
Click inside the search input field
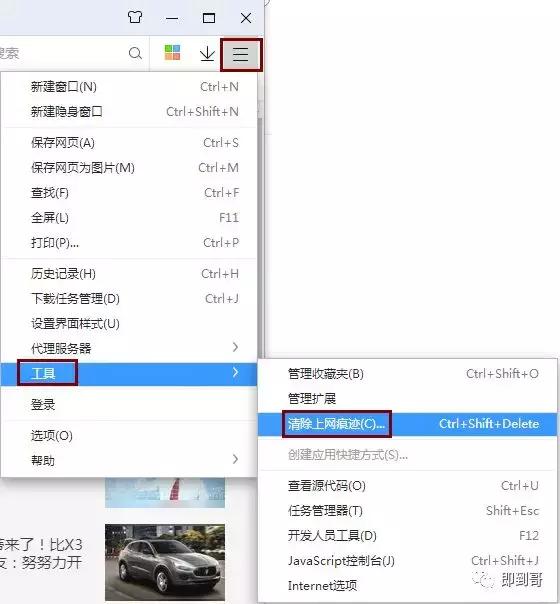pos(64,53)
